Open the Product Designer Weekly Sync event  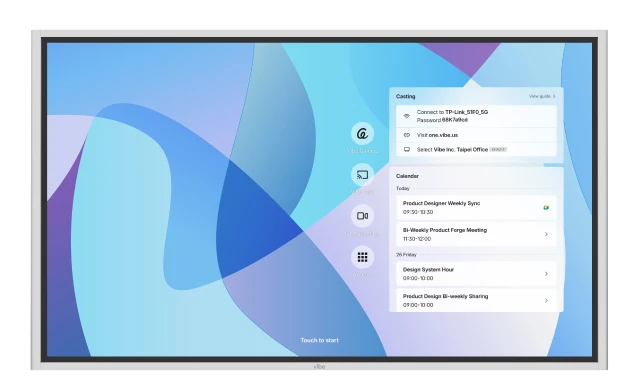(476, 207)
